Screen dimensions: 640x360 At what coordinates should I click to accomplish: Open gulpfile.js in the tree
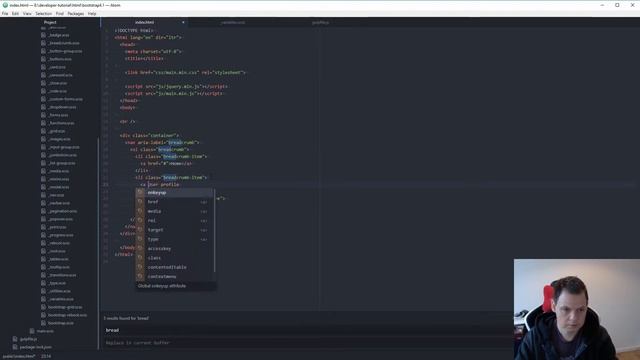[x=28, y=339]
